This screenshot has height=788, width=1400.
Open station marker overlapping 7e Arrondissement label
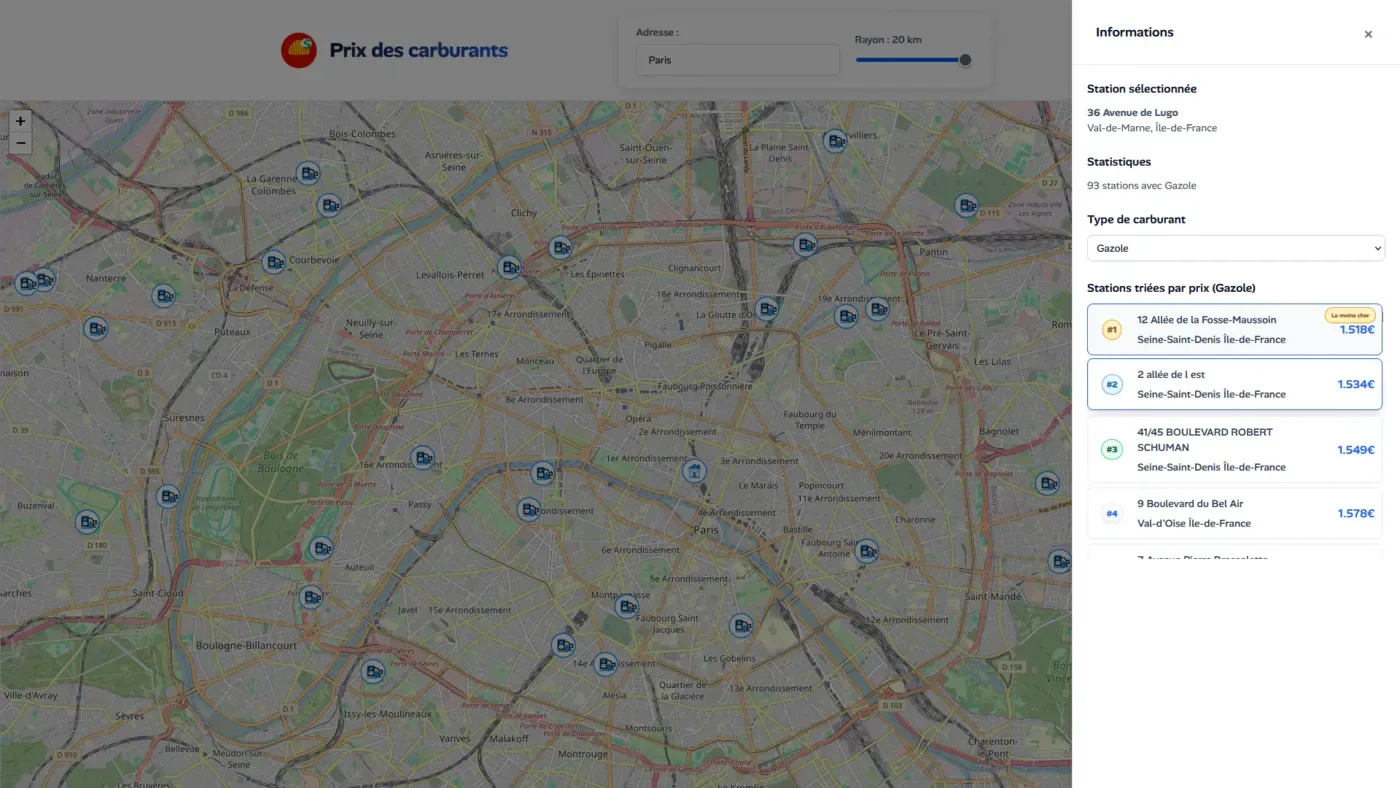click(529, 510)
